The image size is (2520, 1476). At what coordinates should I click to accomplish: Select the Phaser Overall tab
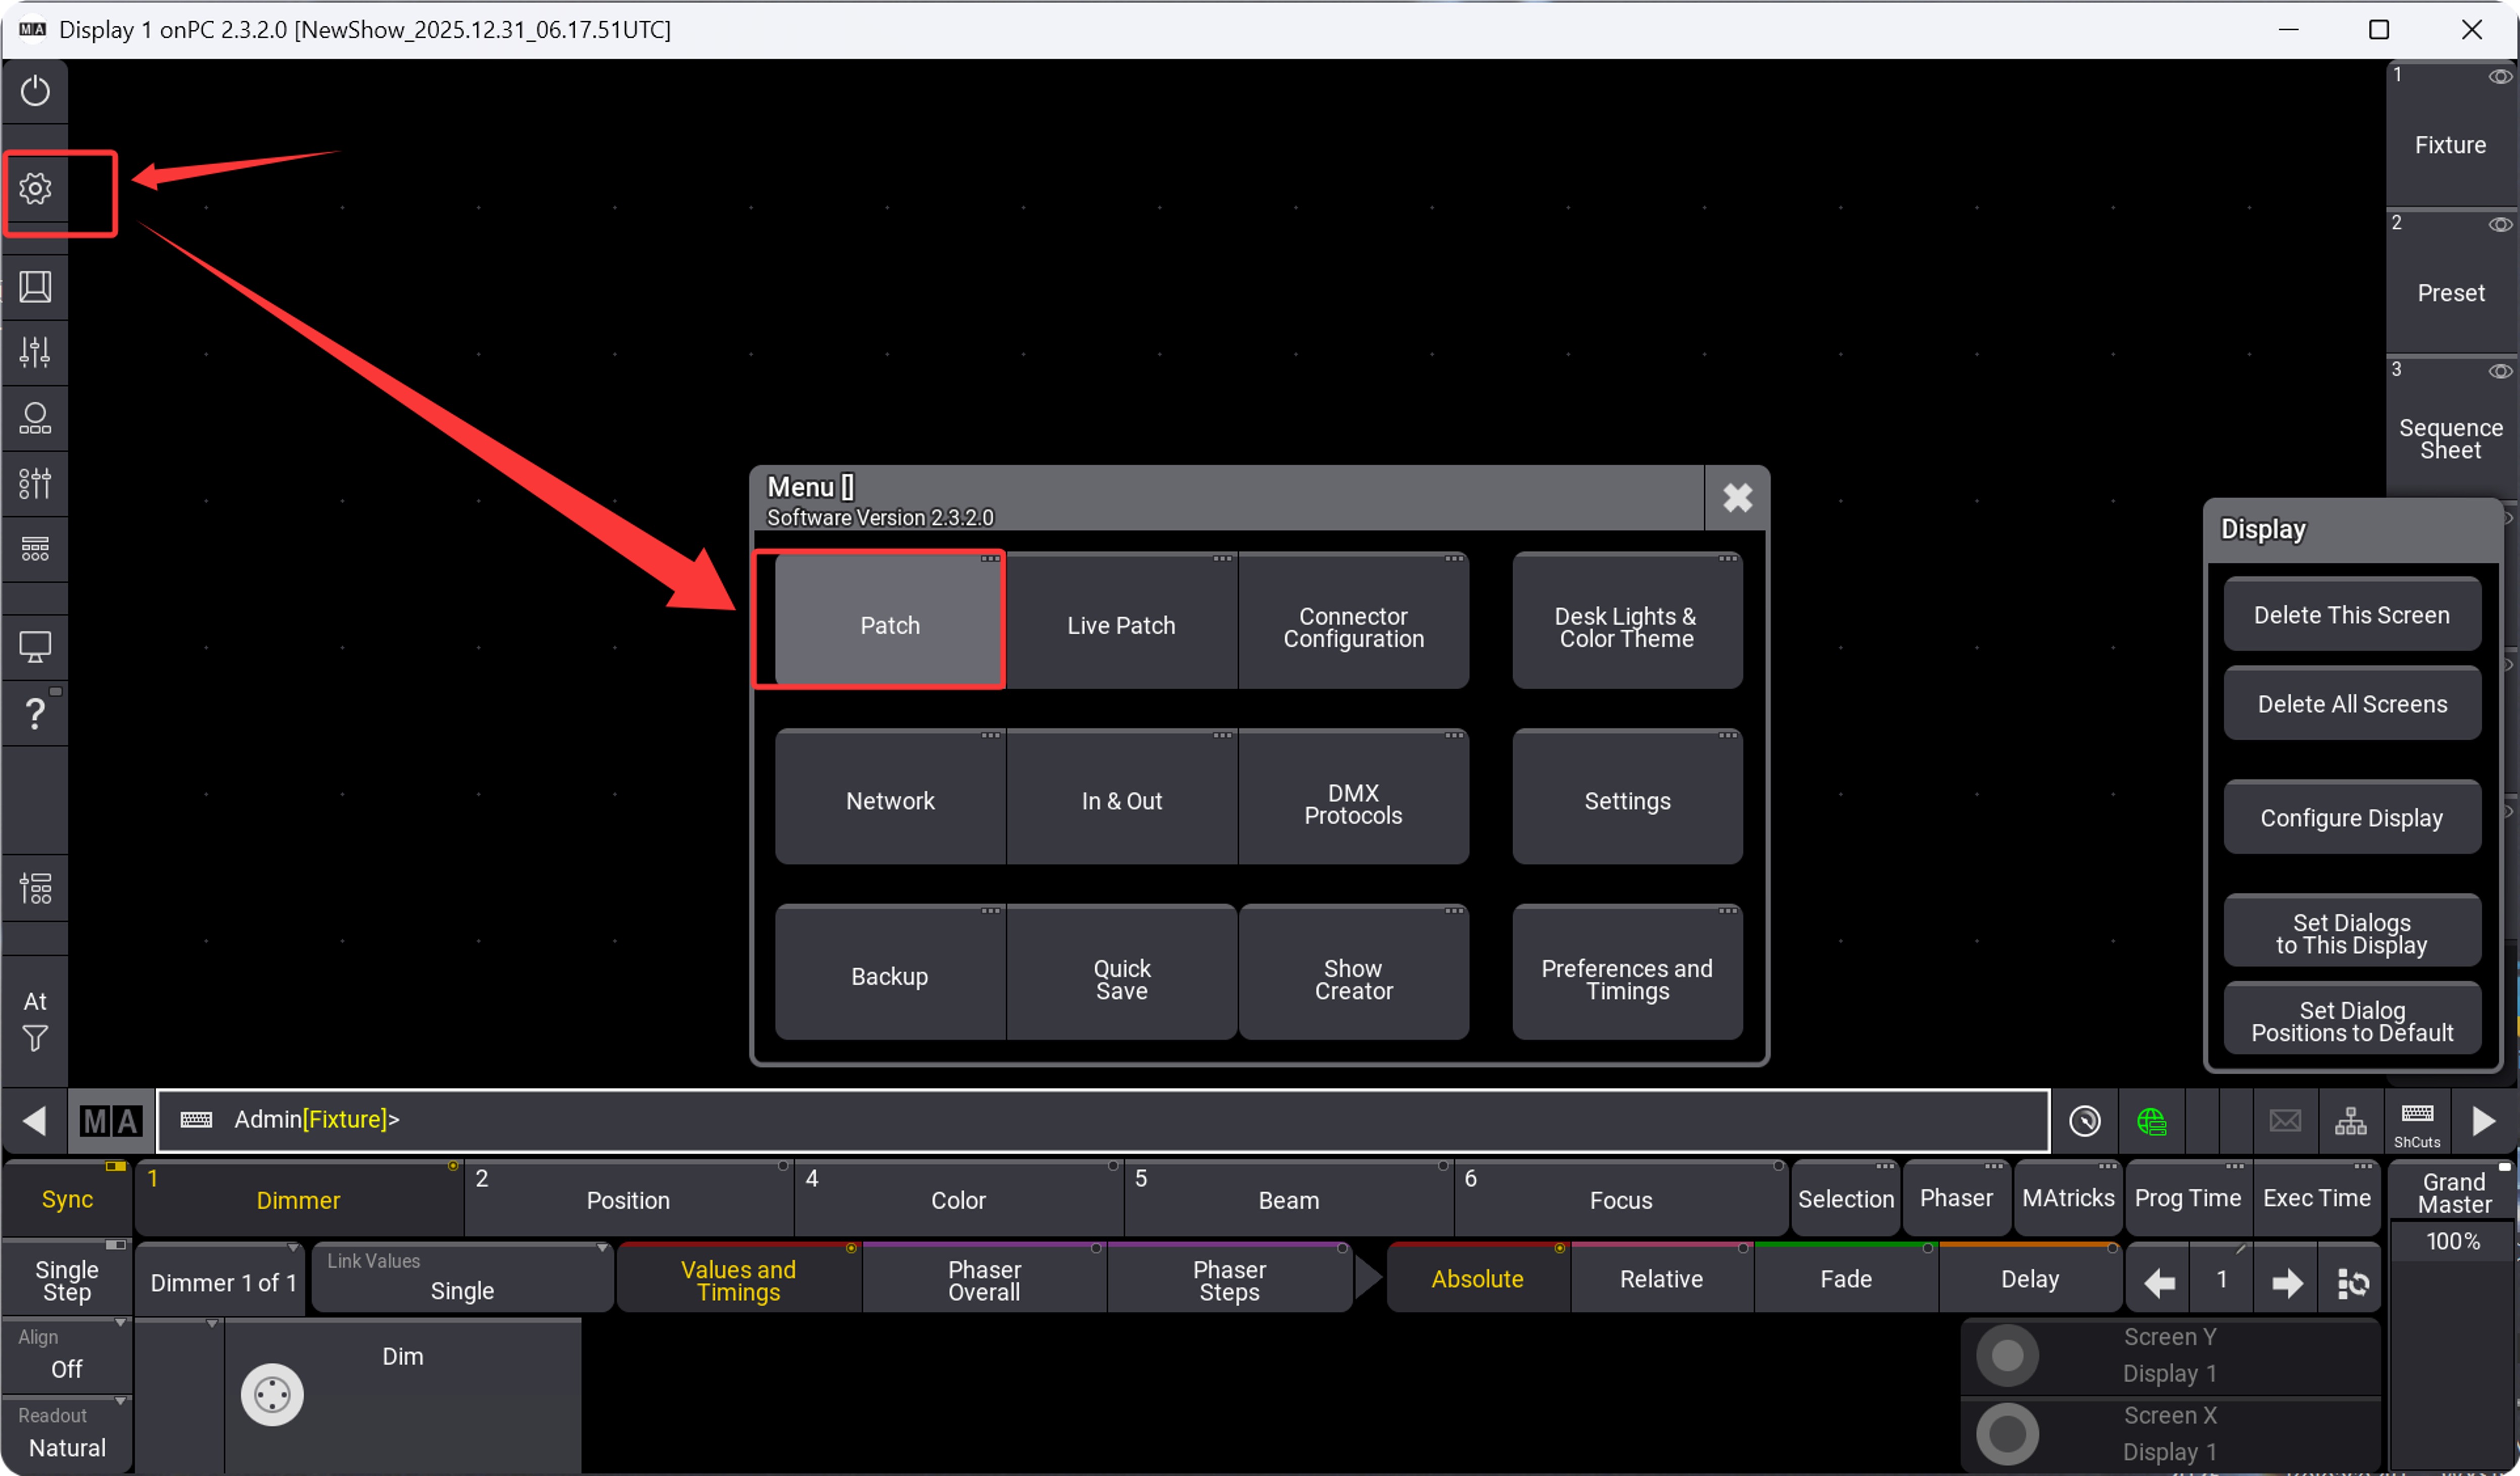[984, 1280]
